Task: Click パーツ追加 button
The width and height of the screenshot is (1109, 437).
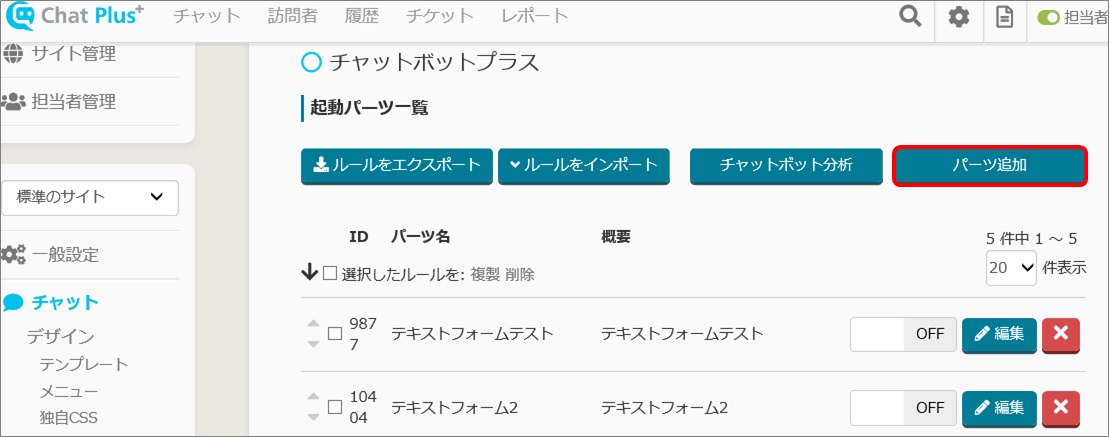Action: point(989,165)
